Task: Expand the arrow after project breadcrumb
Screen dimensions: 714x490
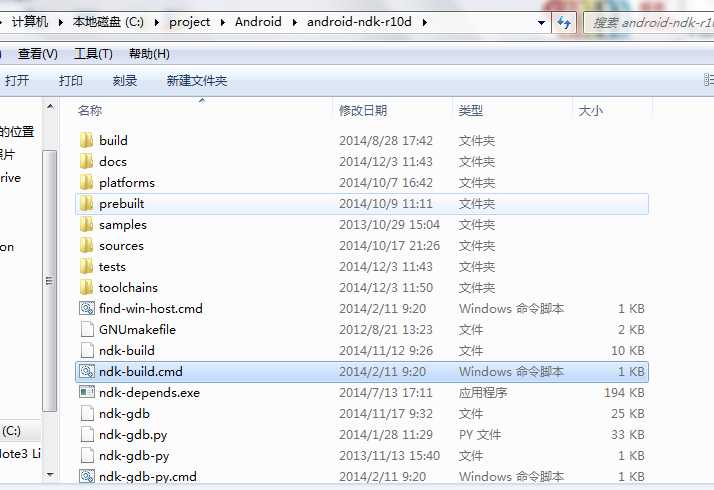Action: [x=223, y=22]
